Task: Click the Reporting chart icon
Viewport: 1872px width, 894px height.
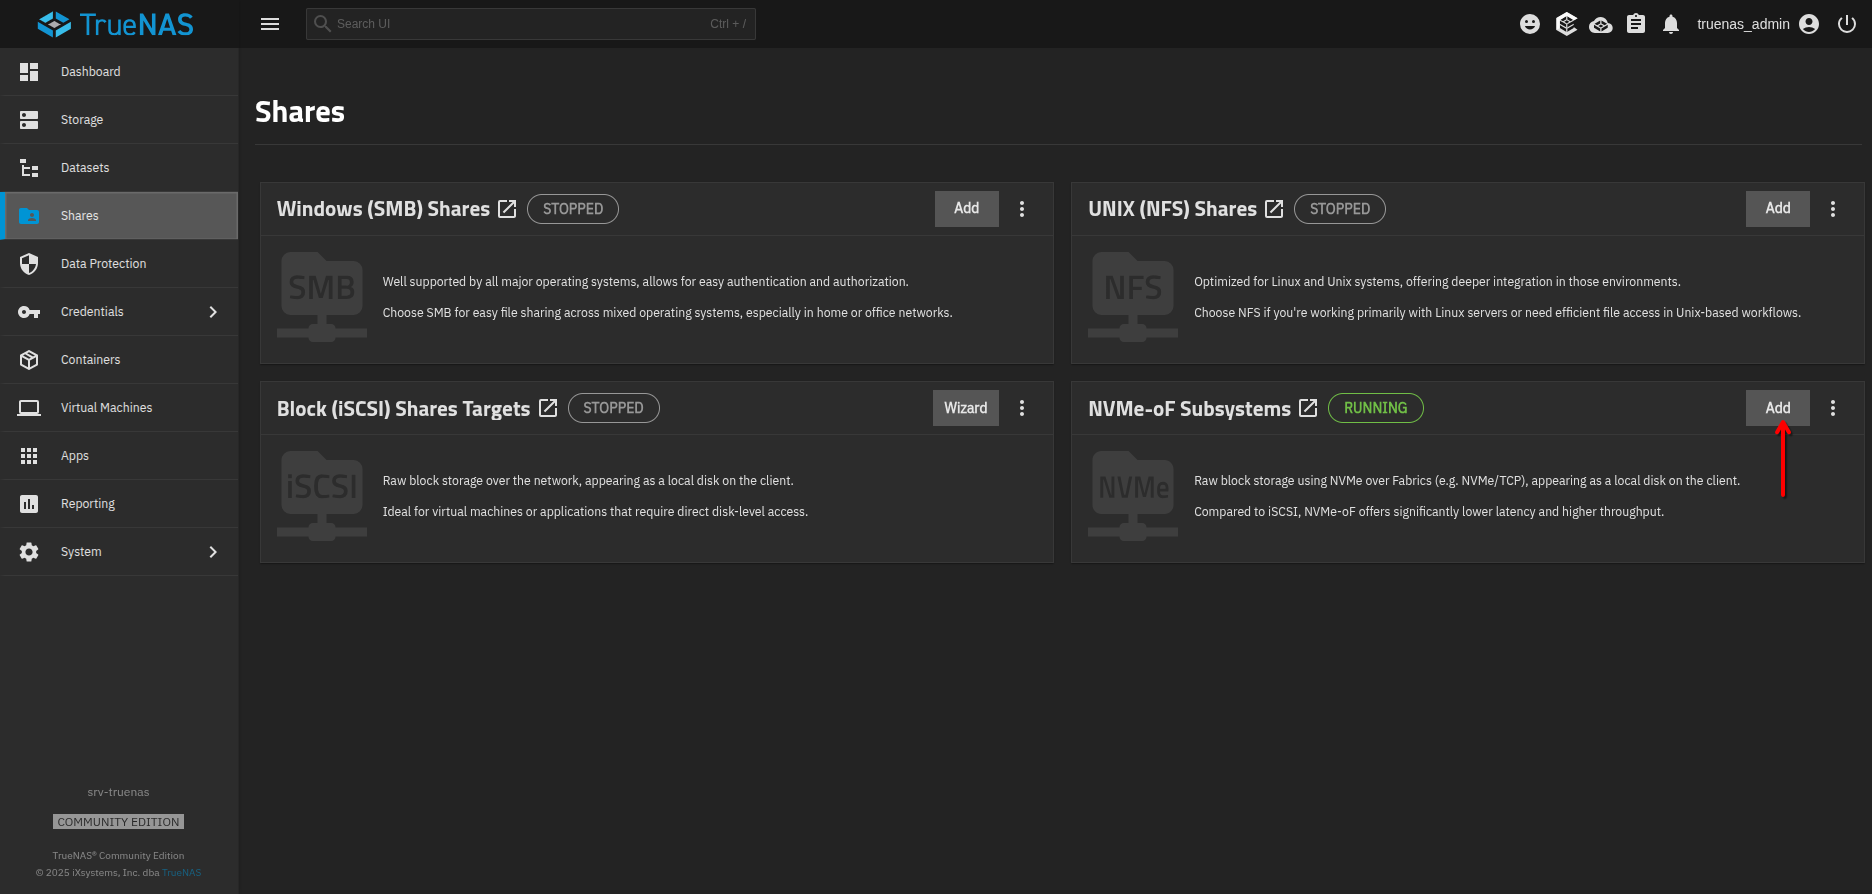Action: point(29,504)
